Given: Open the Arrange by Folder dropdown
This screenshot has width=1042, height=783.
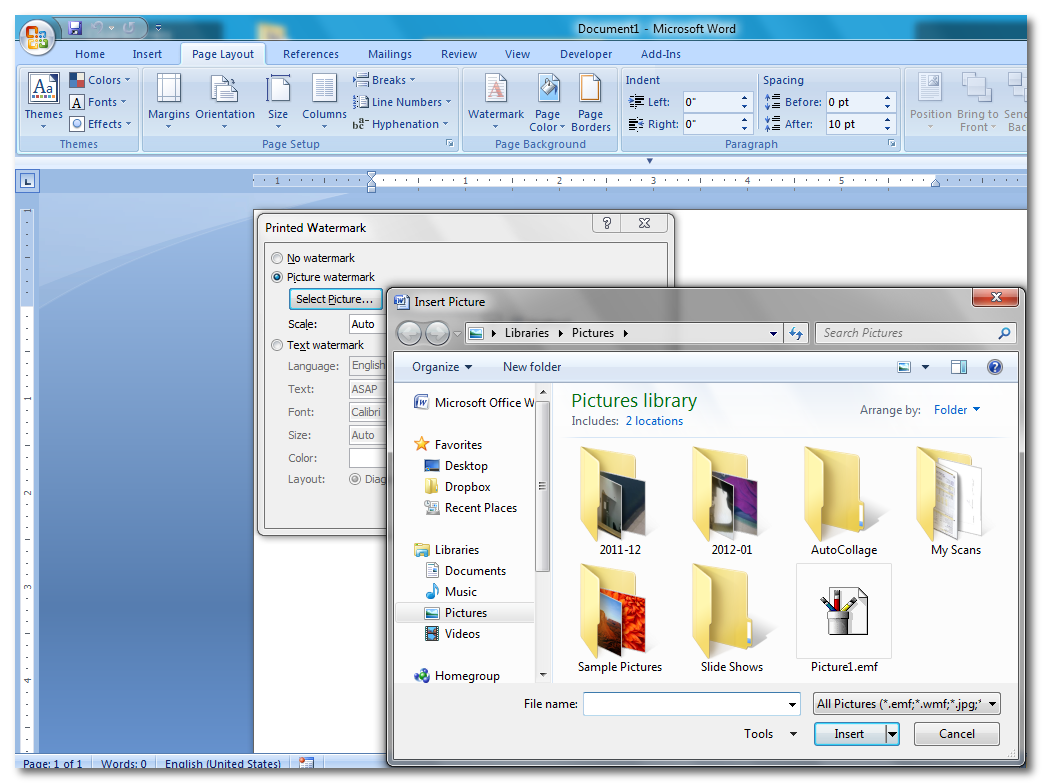Looking at the screenshot, I should (x=957, y=410).
